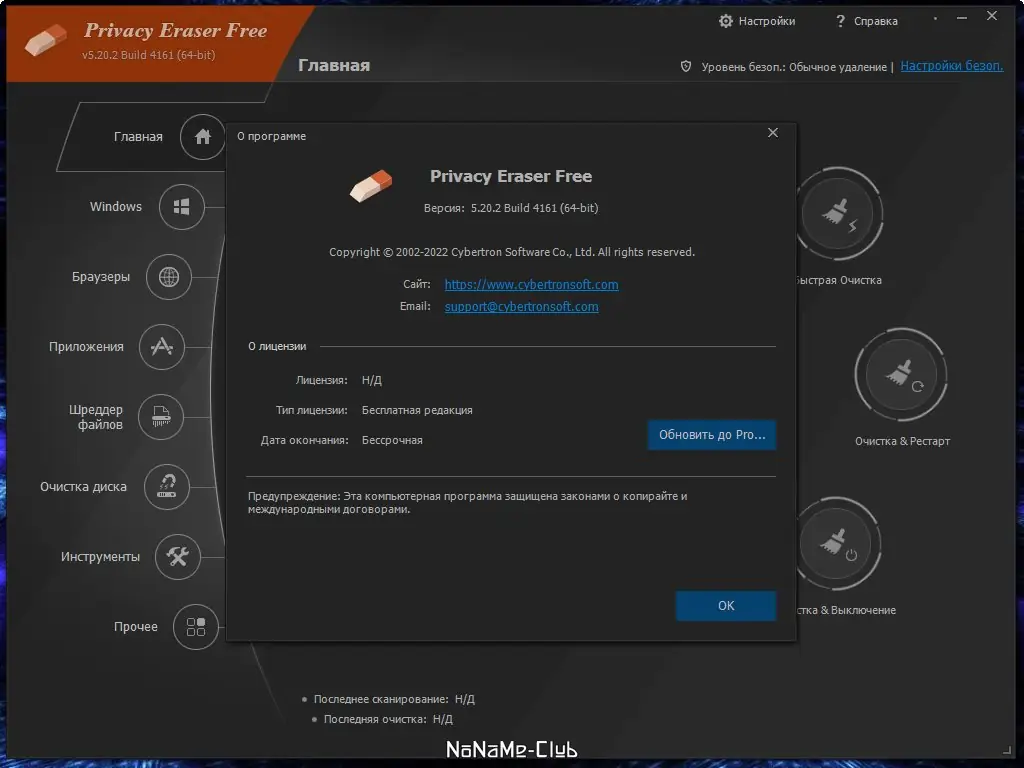Click the eraser logo in About dialog
Screen dimensions: 1024x768
[371, 186]
